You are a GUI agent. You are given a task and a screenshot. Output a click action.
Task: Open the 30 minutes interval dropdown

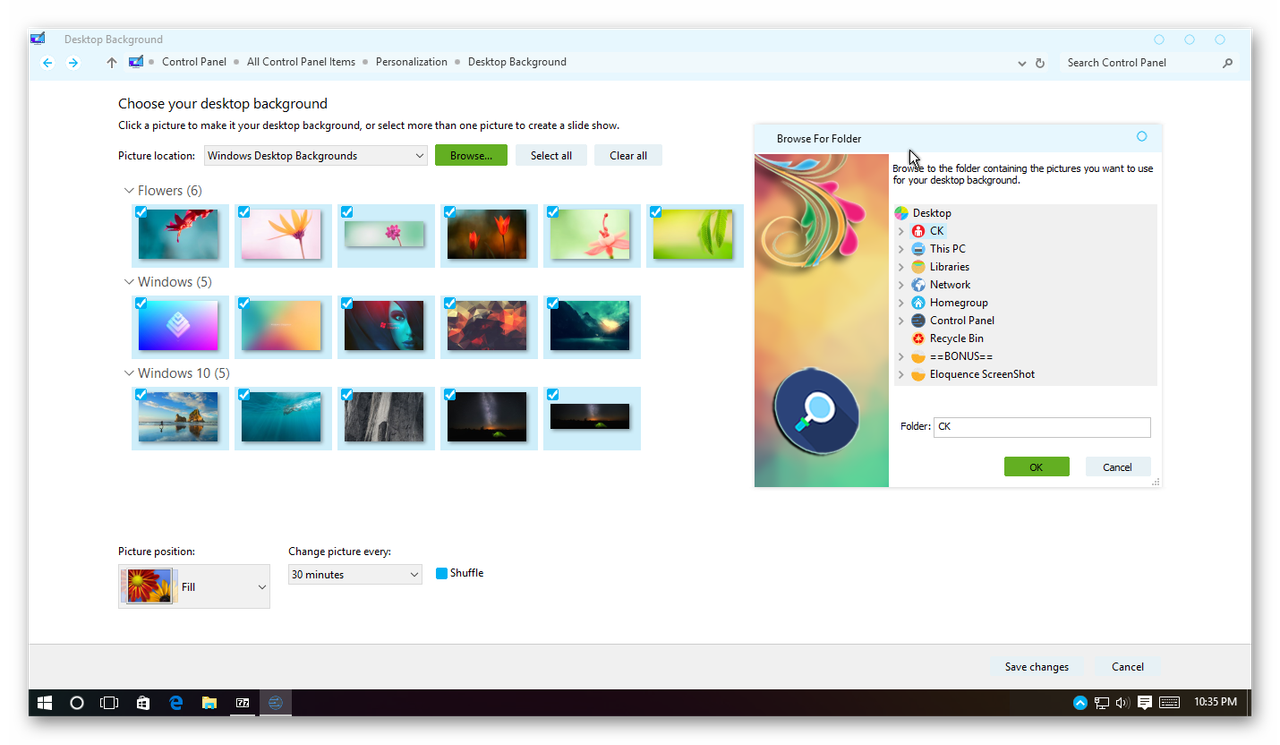(x=355, y=574)
